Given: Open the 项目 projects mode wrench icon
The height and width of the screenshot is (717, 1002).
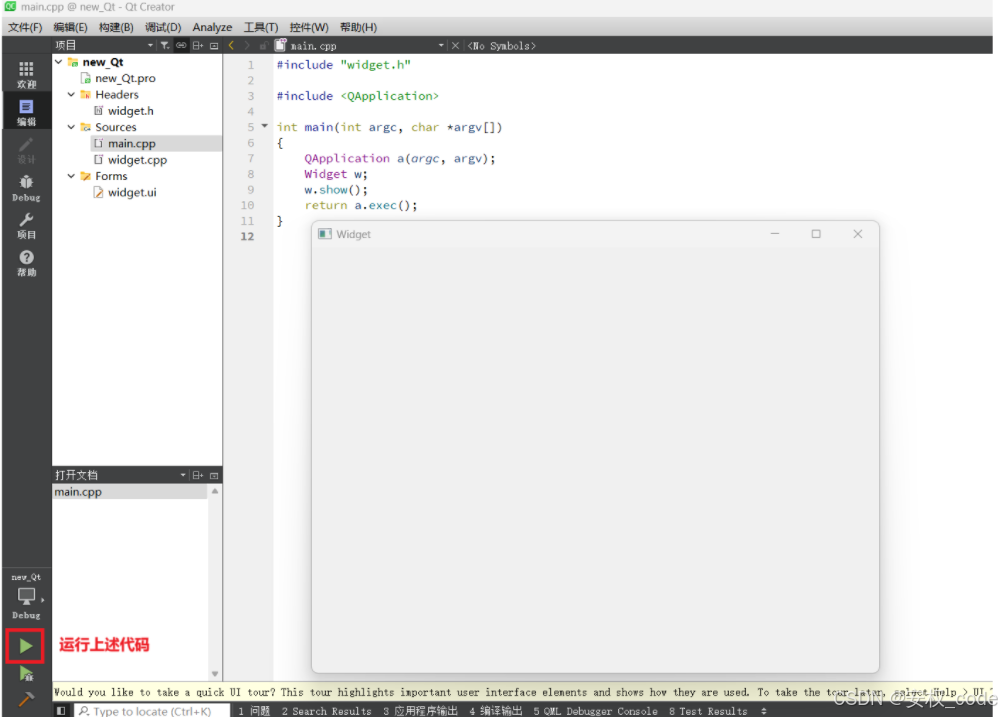Looking at the screenshot, I should tap(26, 225).
